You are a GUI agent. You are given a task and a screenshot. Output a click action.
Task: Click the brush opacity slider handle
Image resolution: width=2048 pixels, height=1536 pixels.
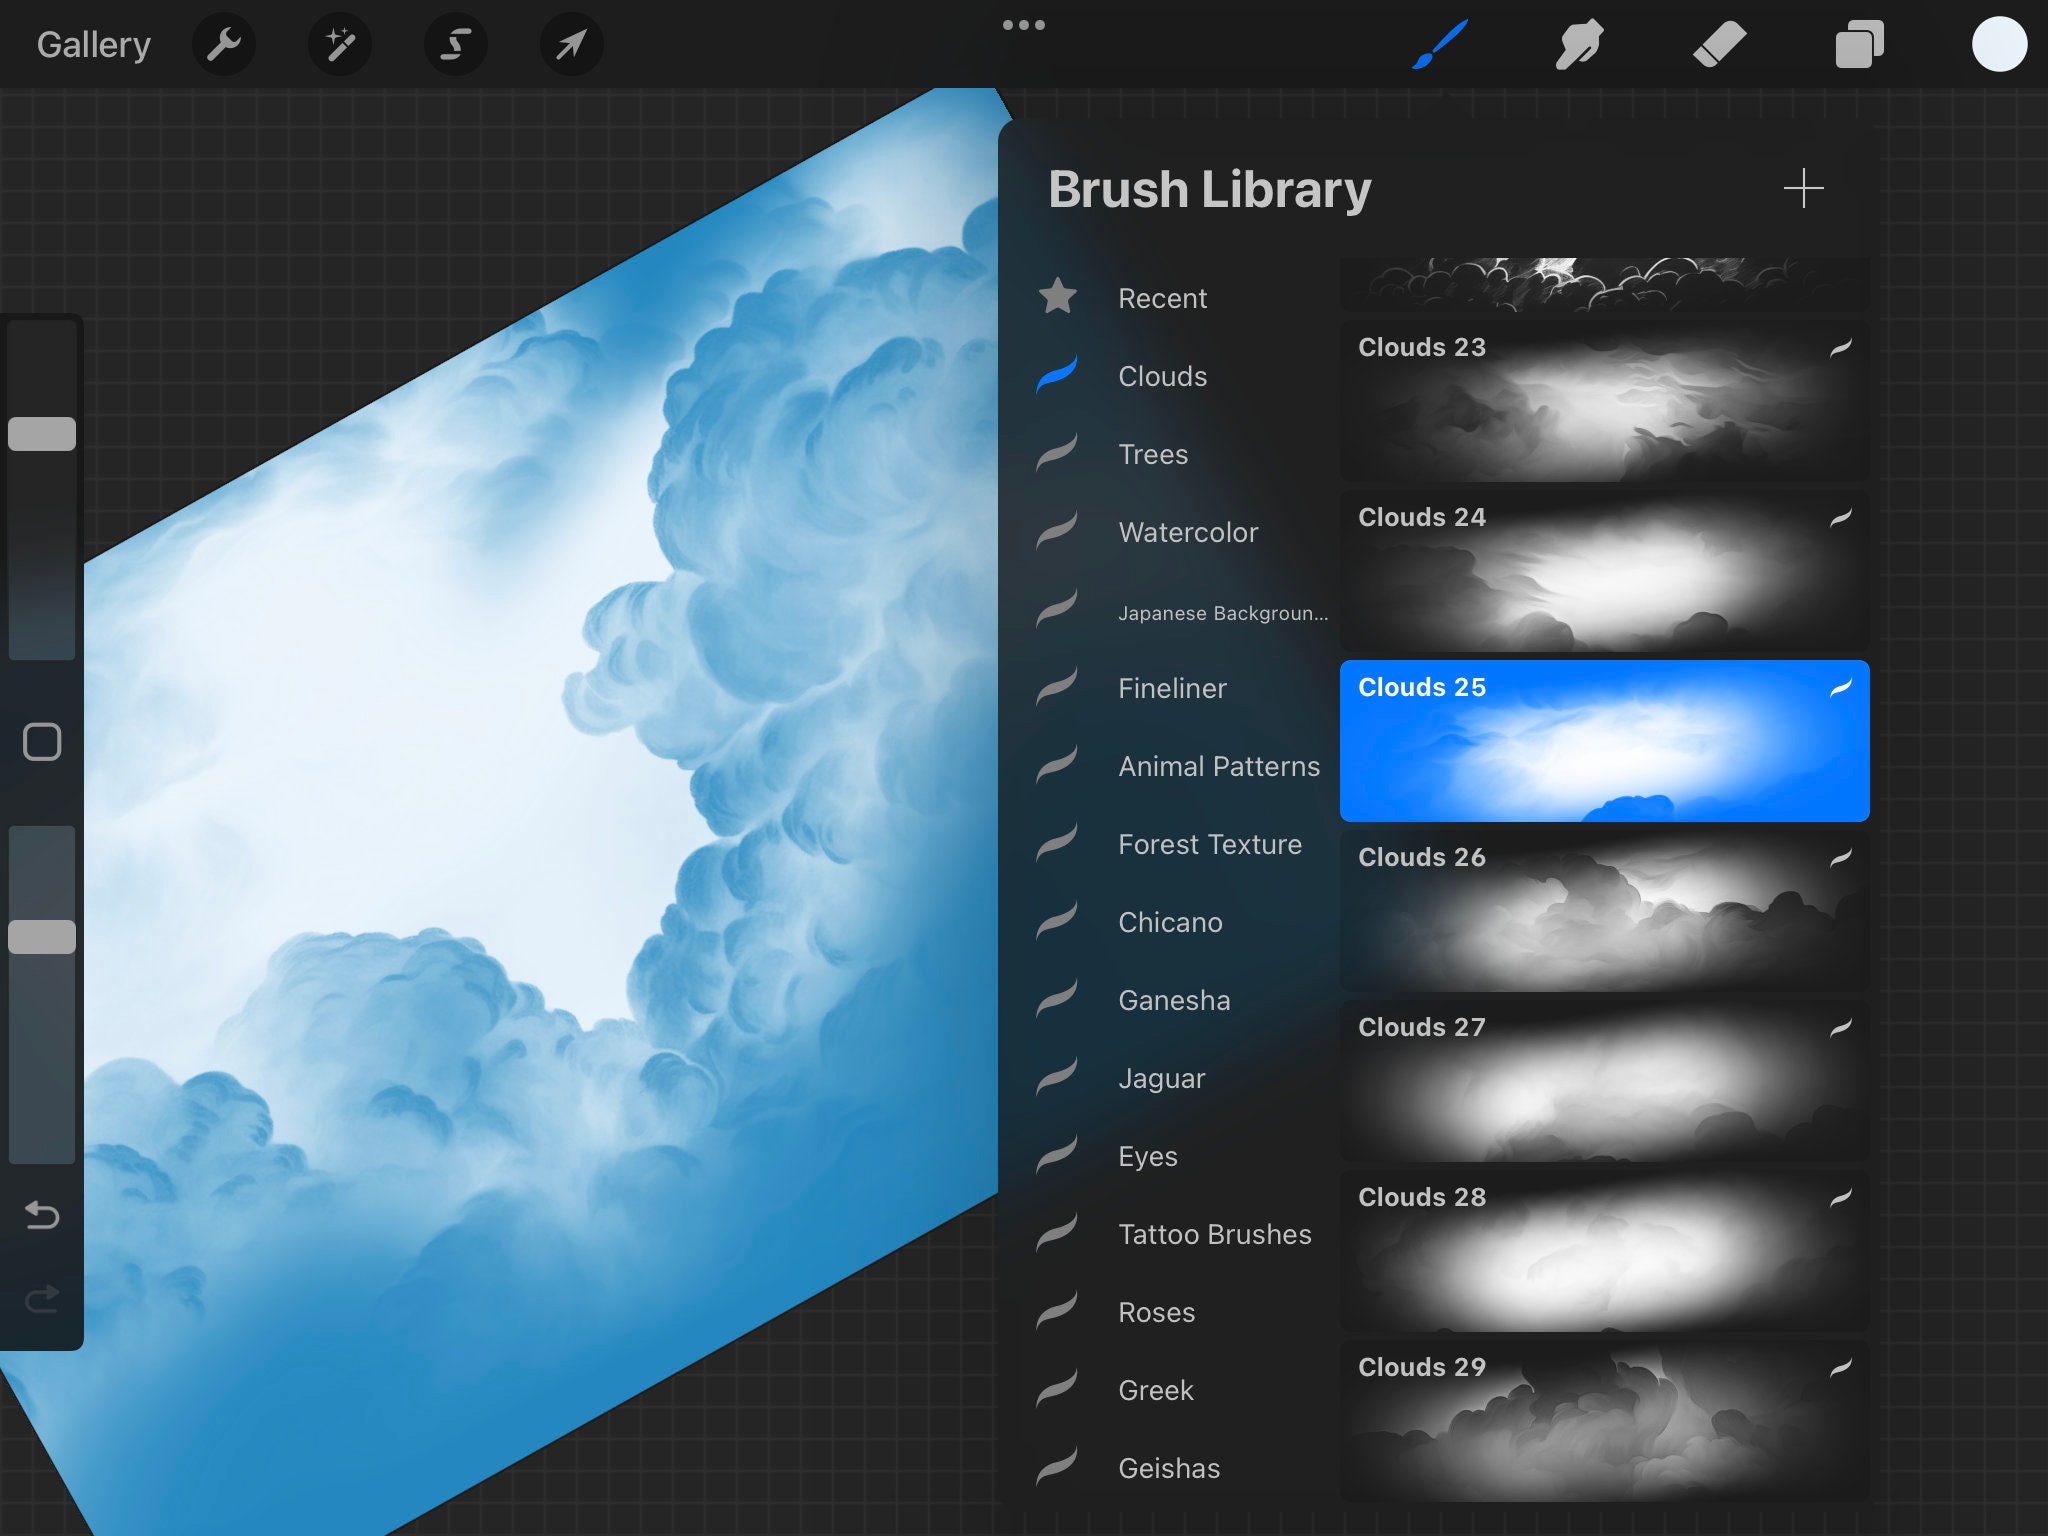pos(42,937)
